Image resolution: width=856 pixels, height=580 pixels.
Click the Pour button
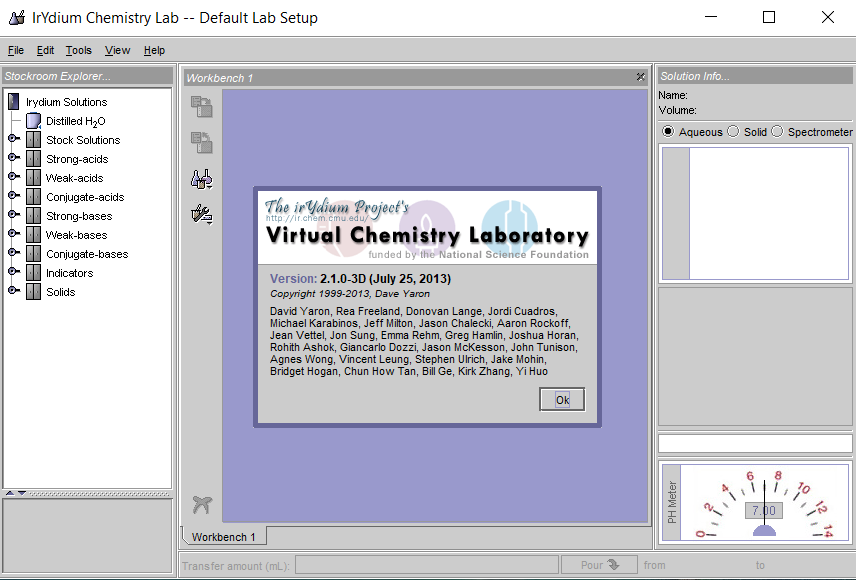point(598,564)
